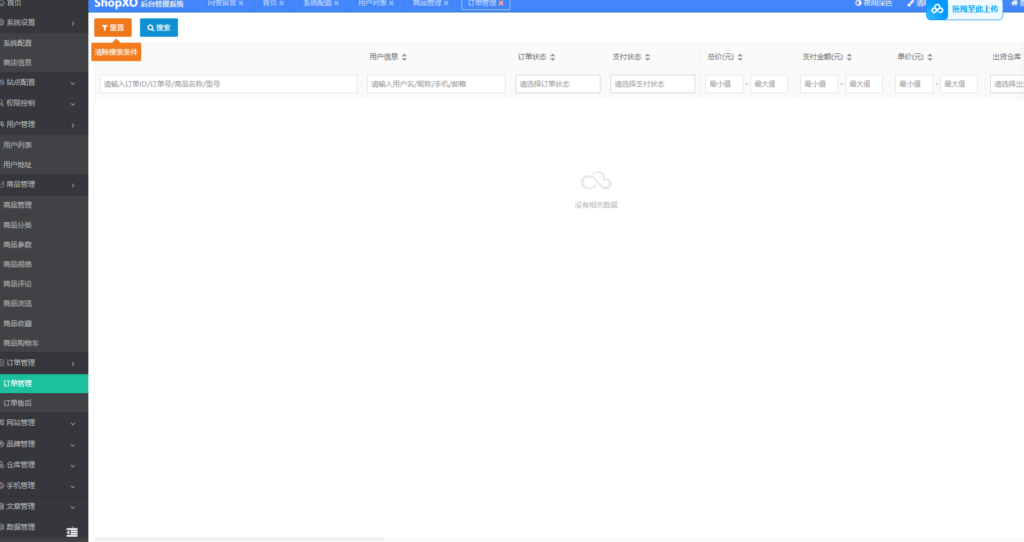The height and width of the screenshot is (542, 1024).
Task: Close the 首页 tab with its x
Action: (281, 3)
